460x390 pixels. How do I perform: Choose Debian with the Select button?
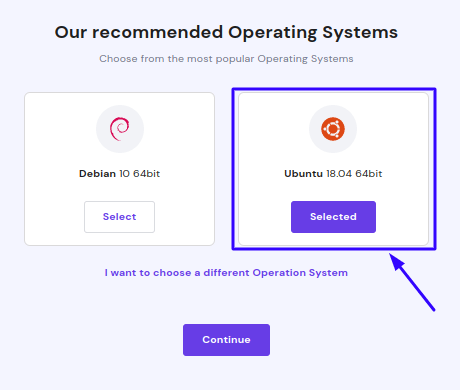pyautogui.click(x=119, y=217)
